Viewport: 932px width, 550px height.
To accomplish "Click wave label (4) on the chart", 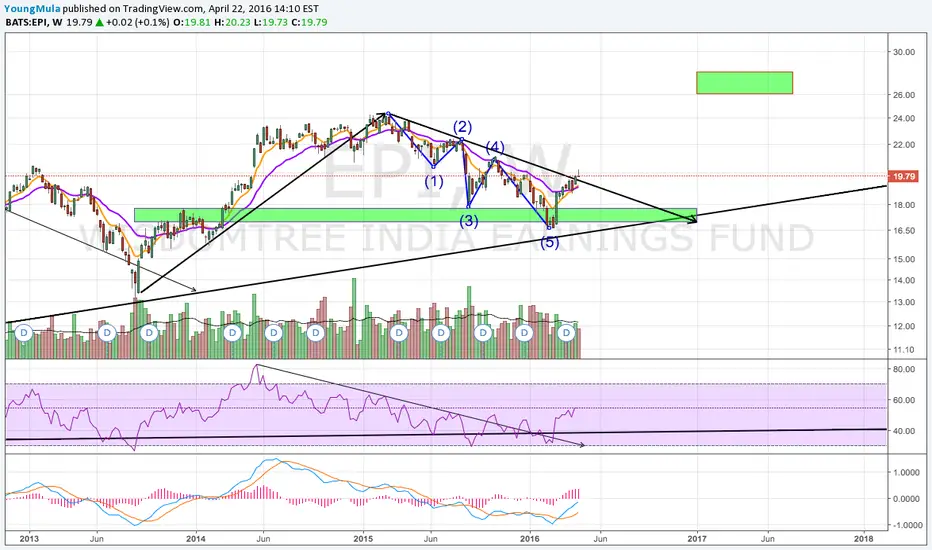I will pos(495,147).
